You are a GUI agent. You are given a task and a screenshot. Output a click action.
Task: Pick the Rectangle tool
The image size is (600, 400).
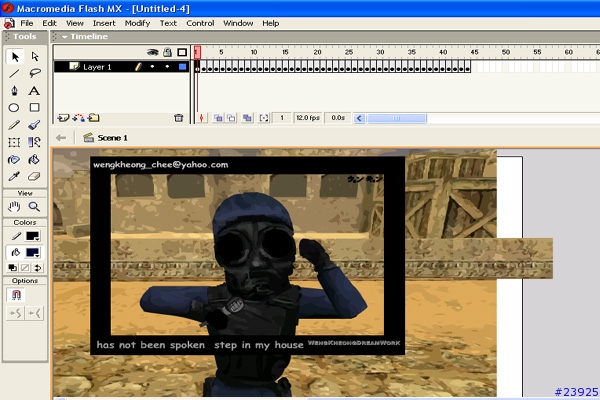point(34,108)
